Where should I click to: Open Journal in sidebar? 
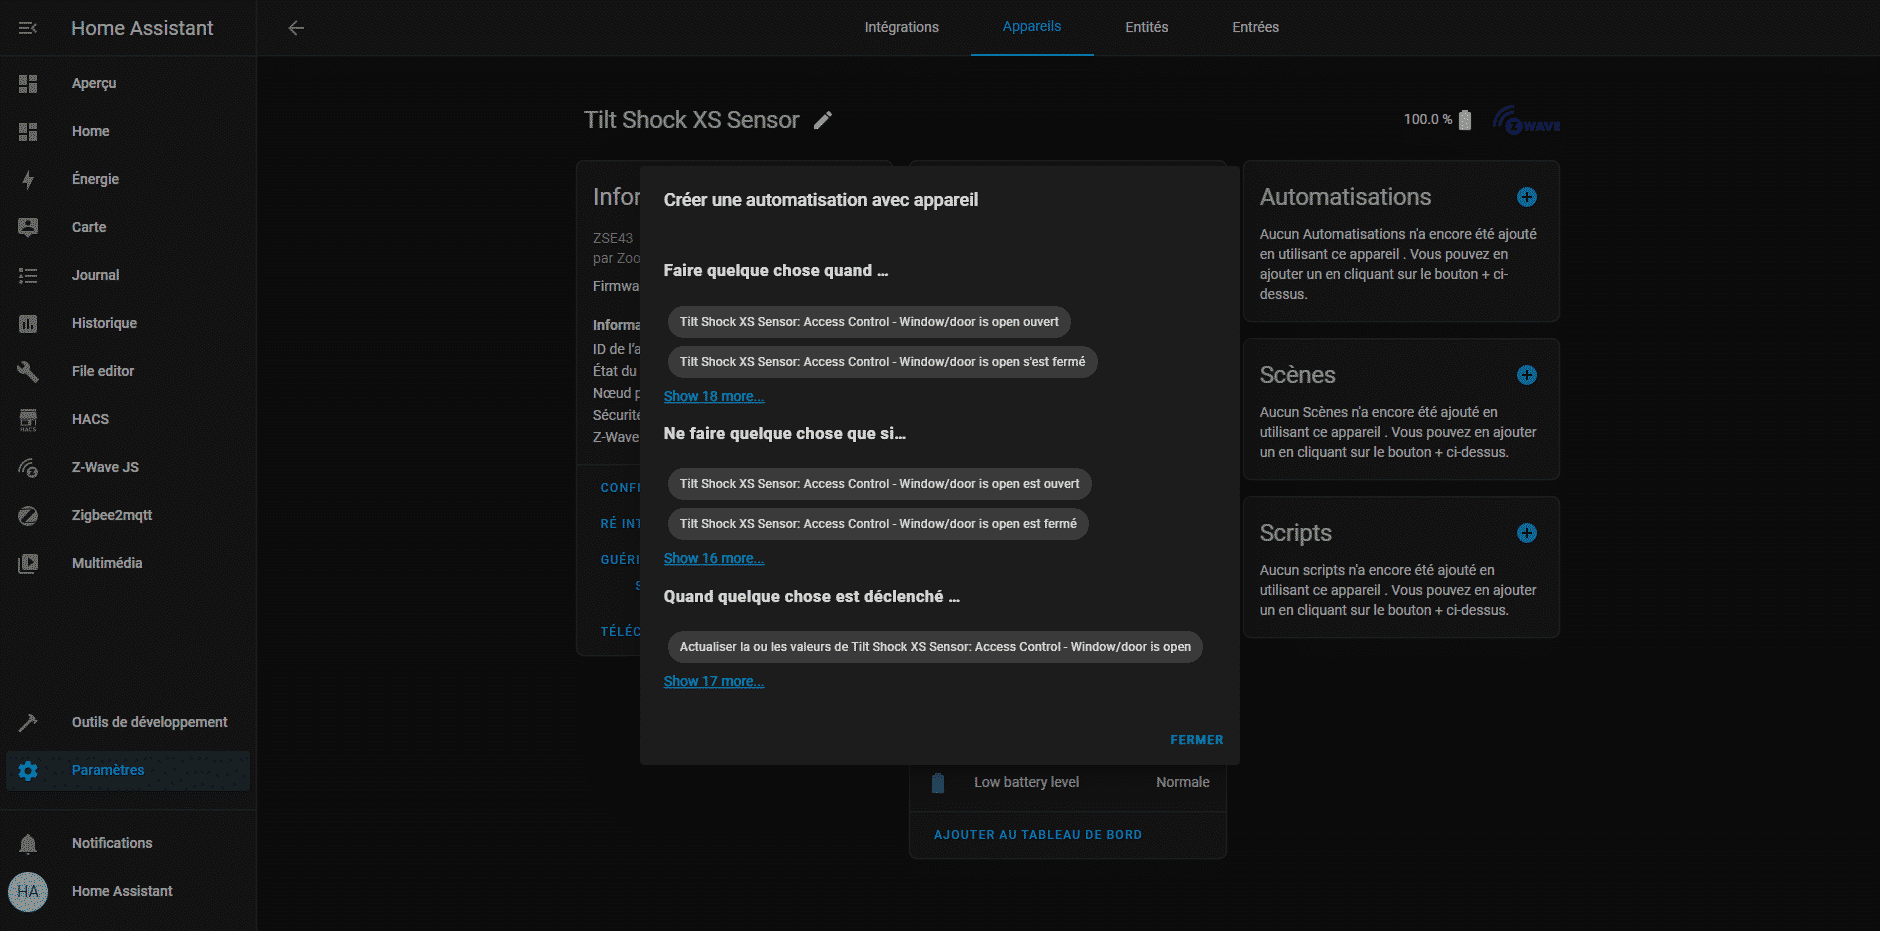128,276
